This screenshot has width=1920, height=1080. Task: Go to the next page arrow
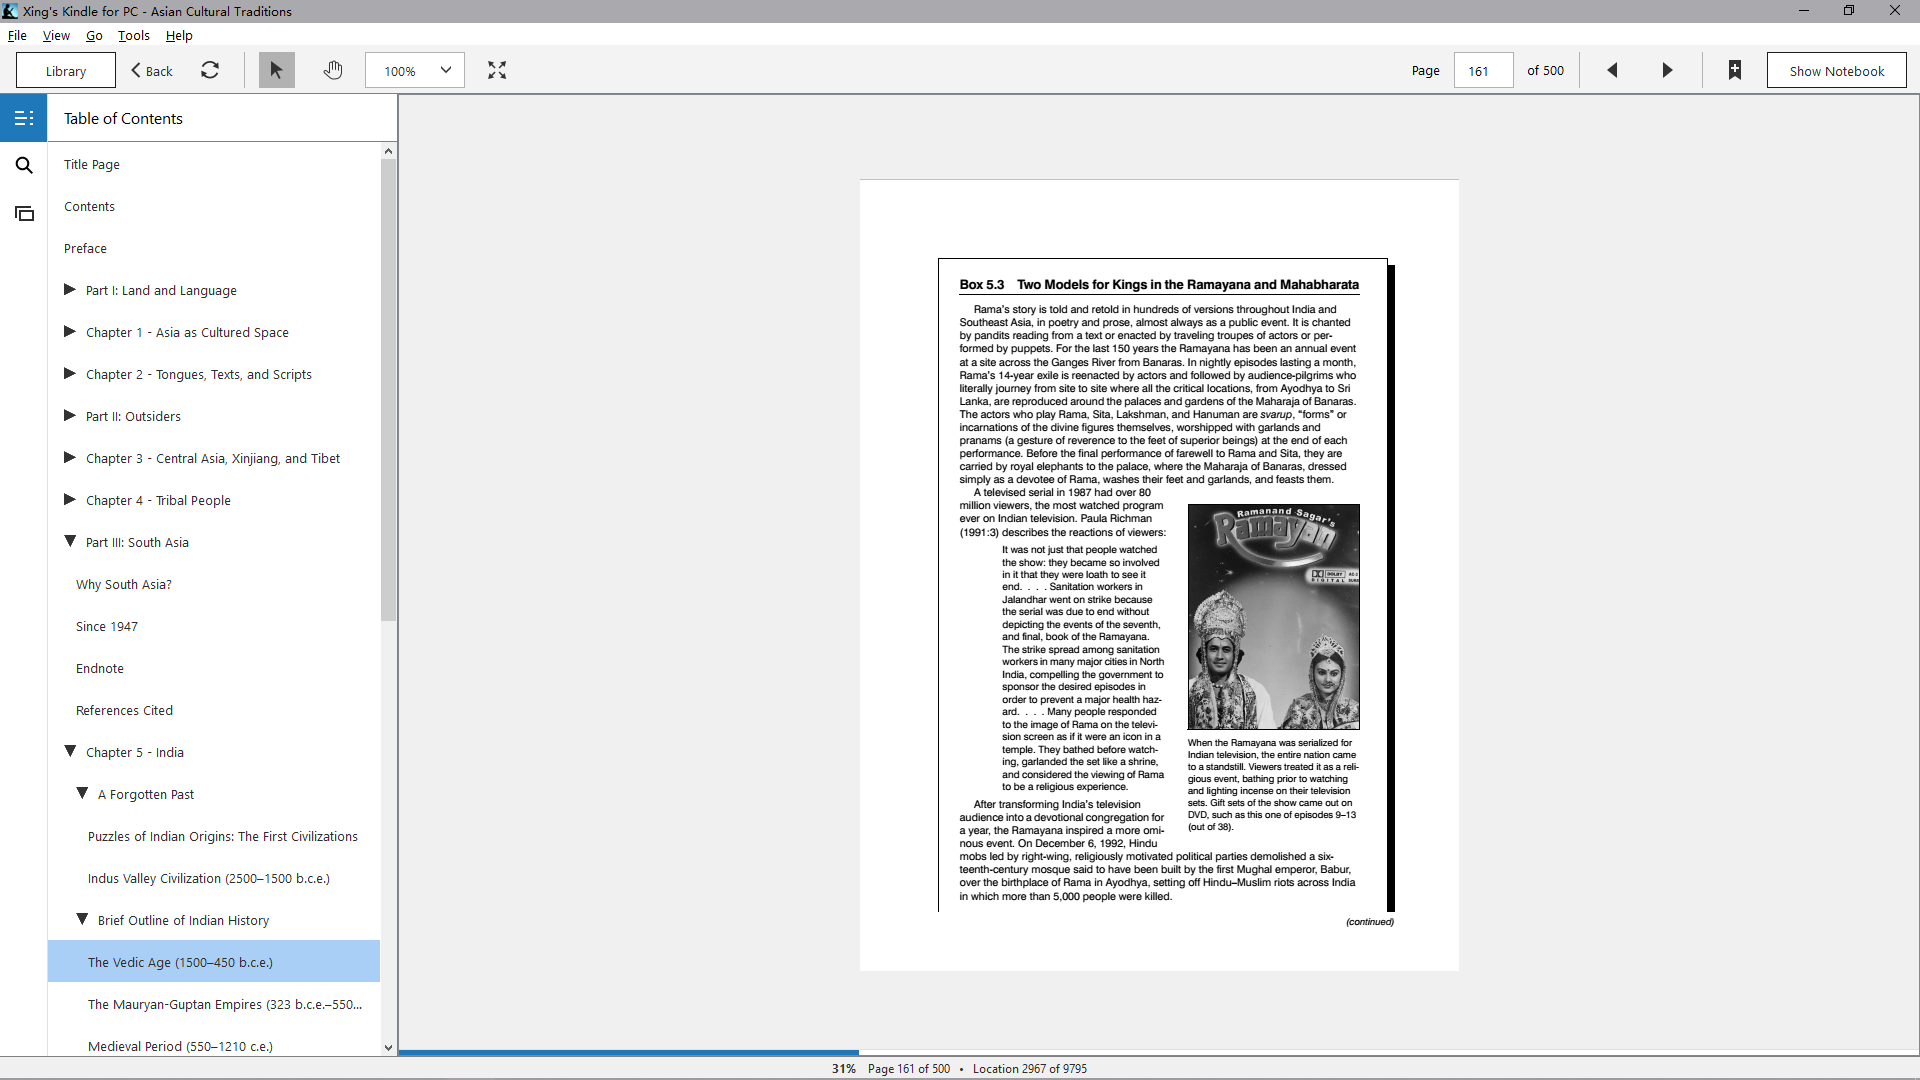click(x=1667, y=70)
